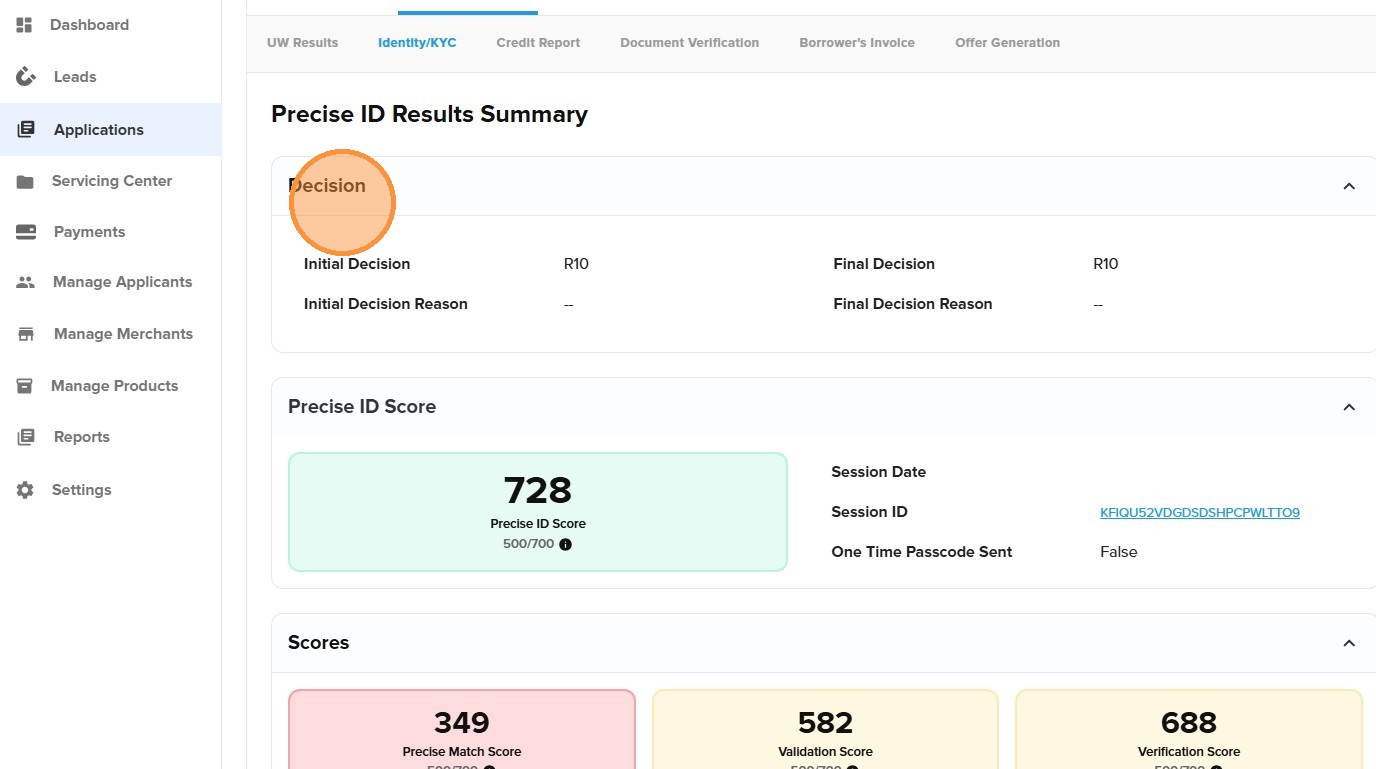The width and height of the screenshot is (1376, 769).
Task: Click the False passcode value
Action: [1119, 552]
